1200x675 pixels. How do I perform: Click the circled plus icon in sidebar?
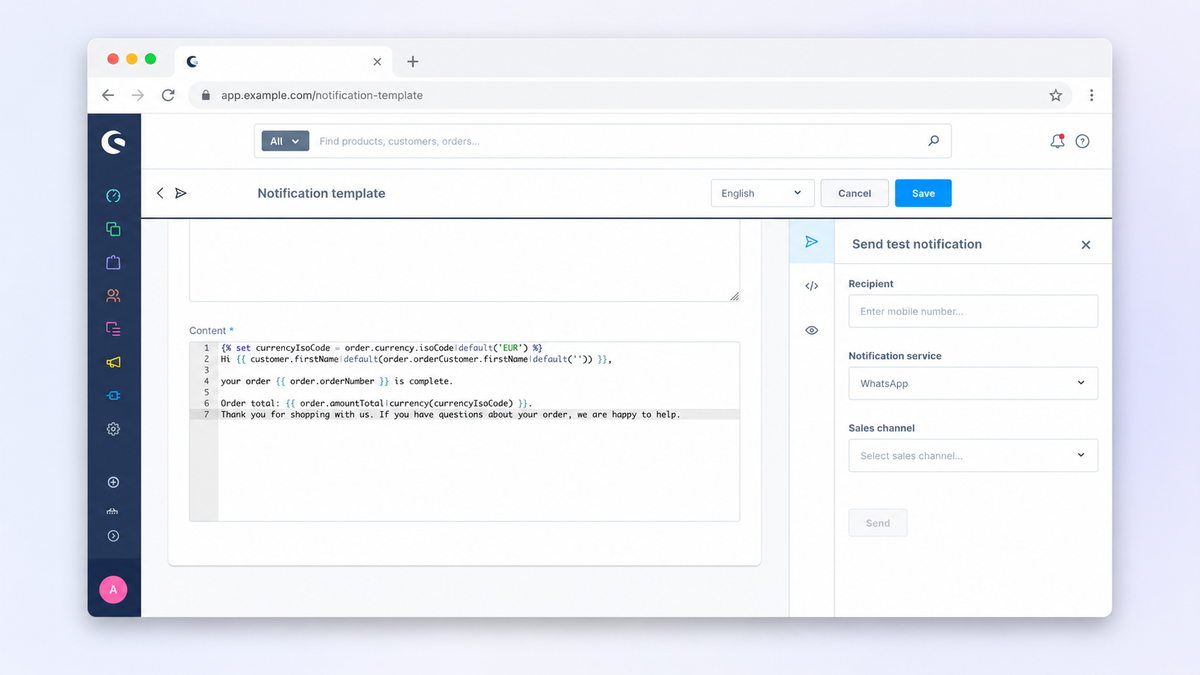(113, 482)
